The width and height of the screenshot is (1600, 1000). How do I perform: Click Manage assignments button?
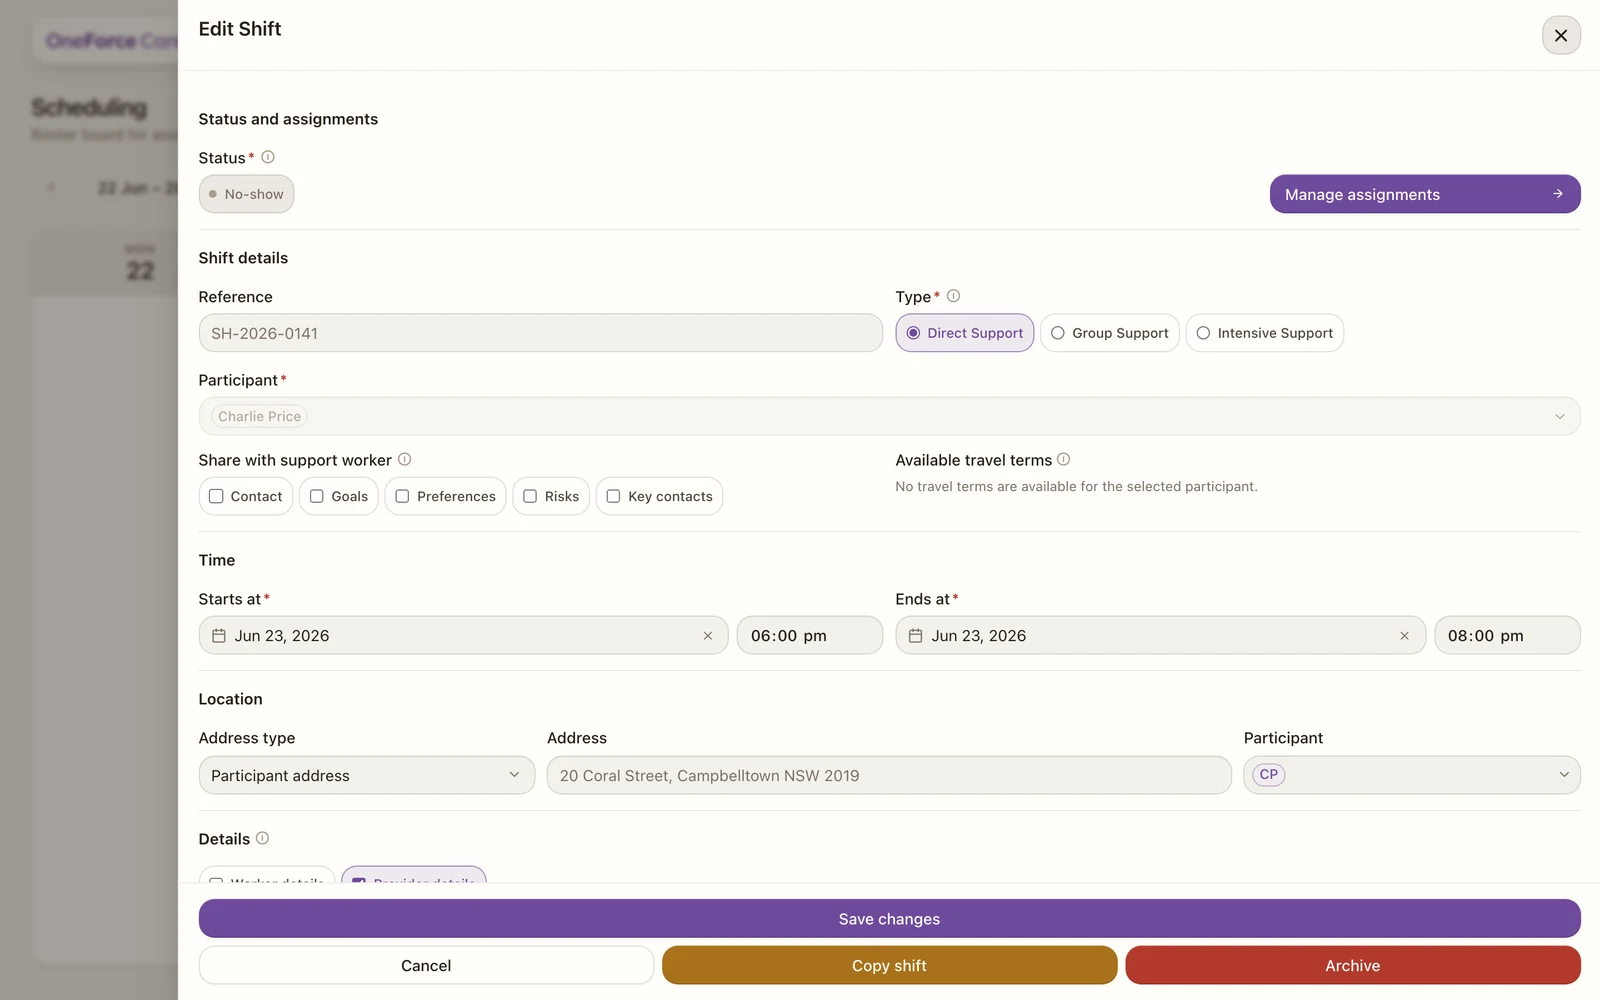coord(1425,194)
